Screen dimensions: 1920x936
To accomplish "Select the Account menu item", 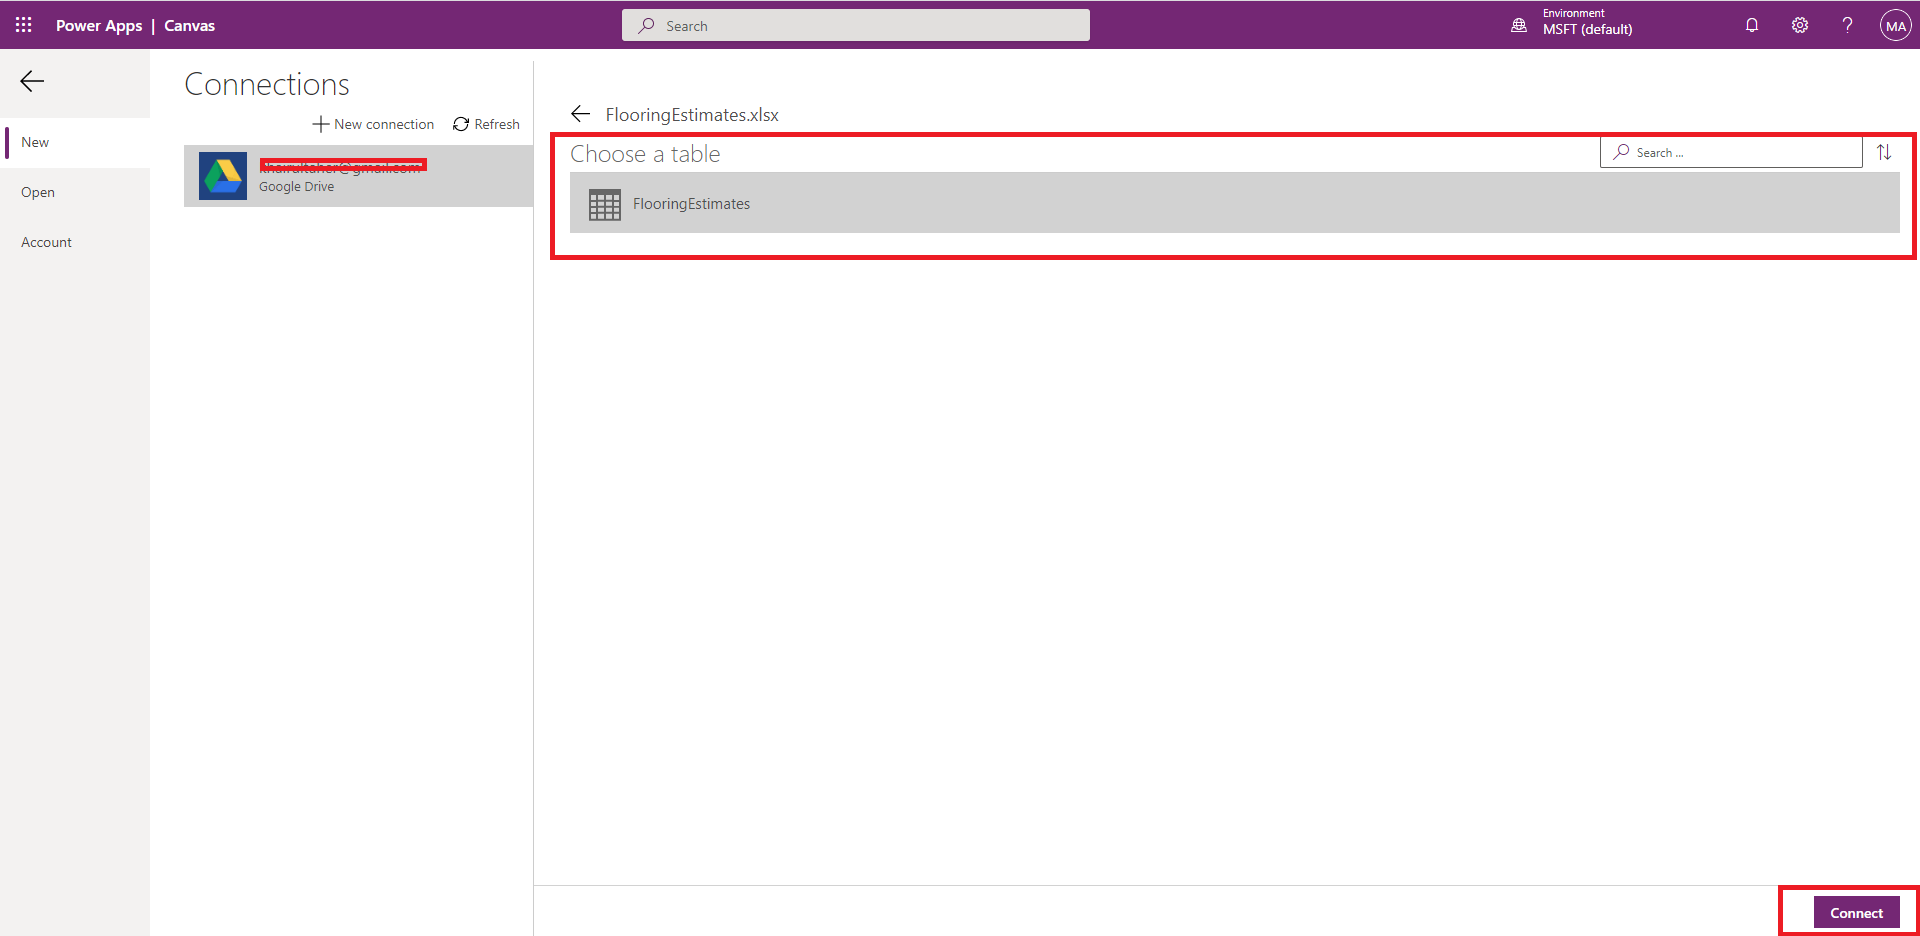I will [x=46, y=242].
